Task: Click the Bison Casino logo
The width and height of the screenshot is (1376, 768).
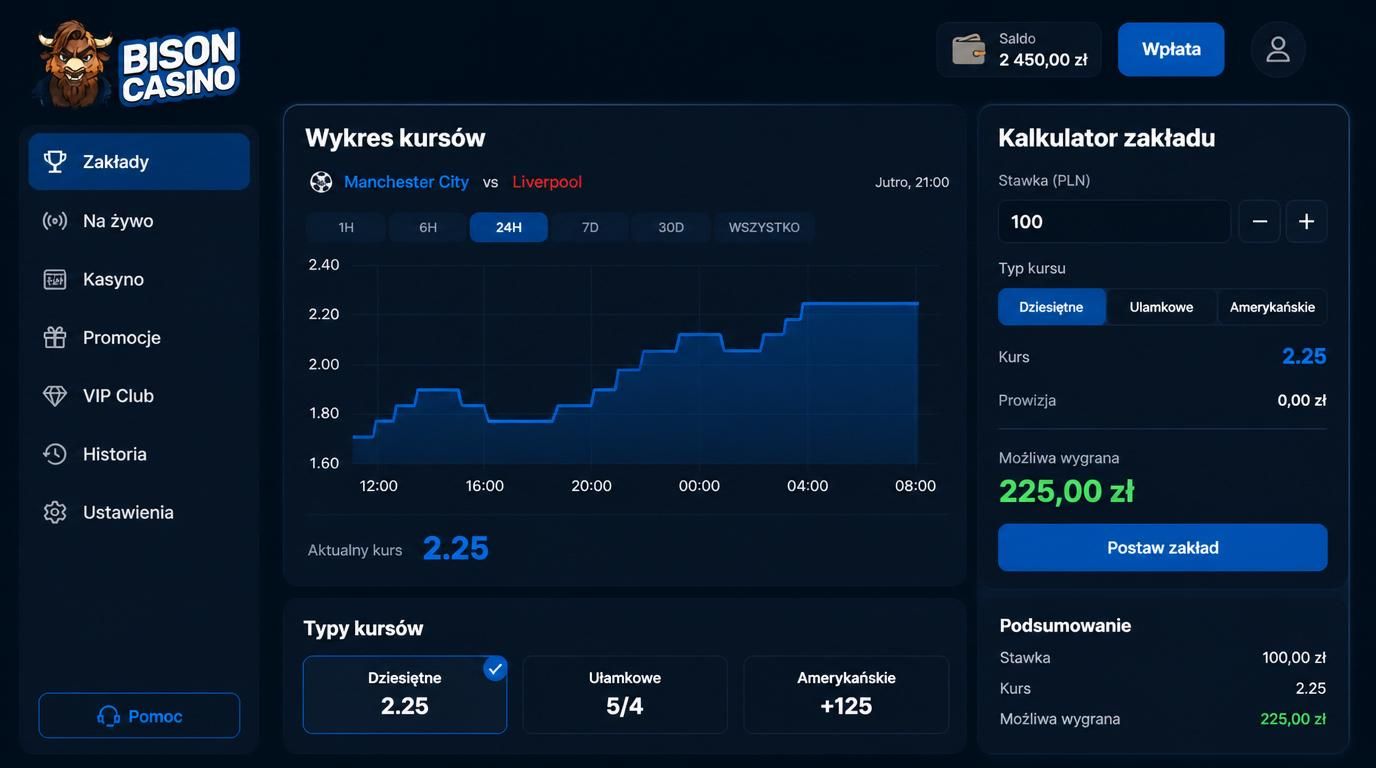Action: tap(138, 64)
